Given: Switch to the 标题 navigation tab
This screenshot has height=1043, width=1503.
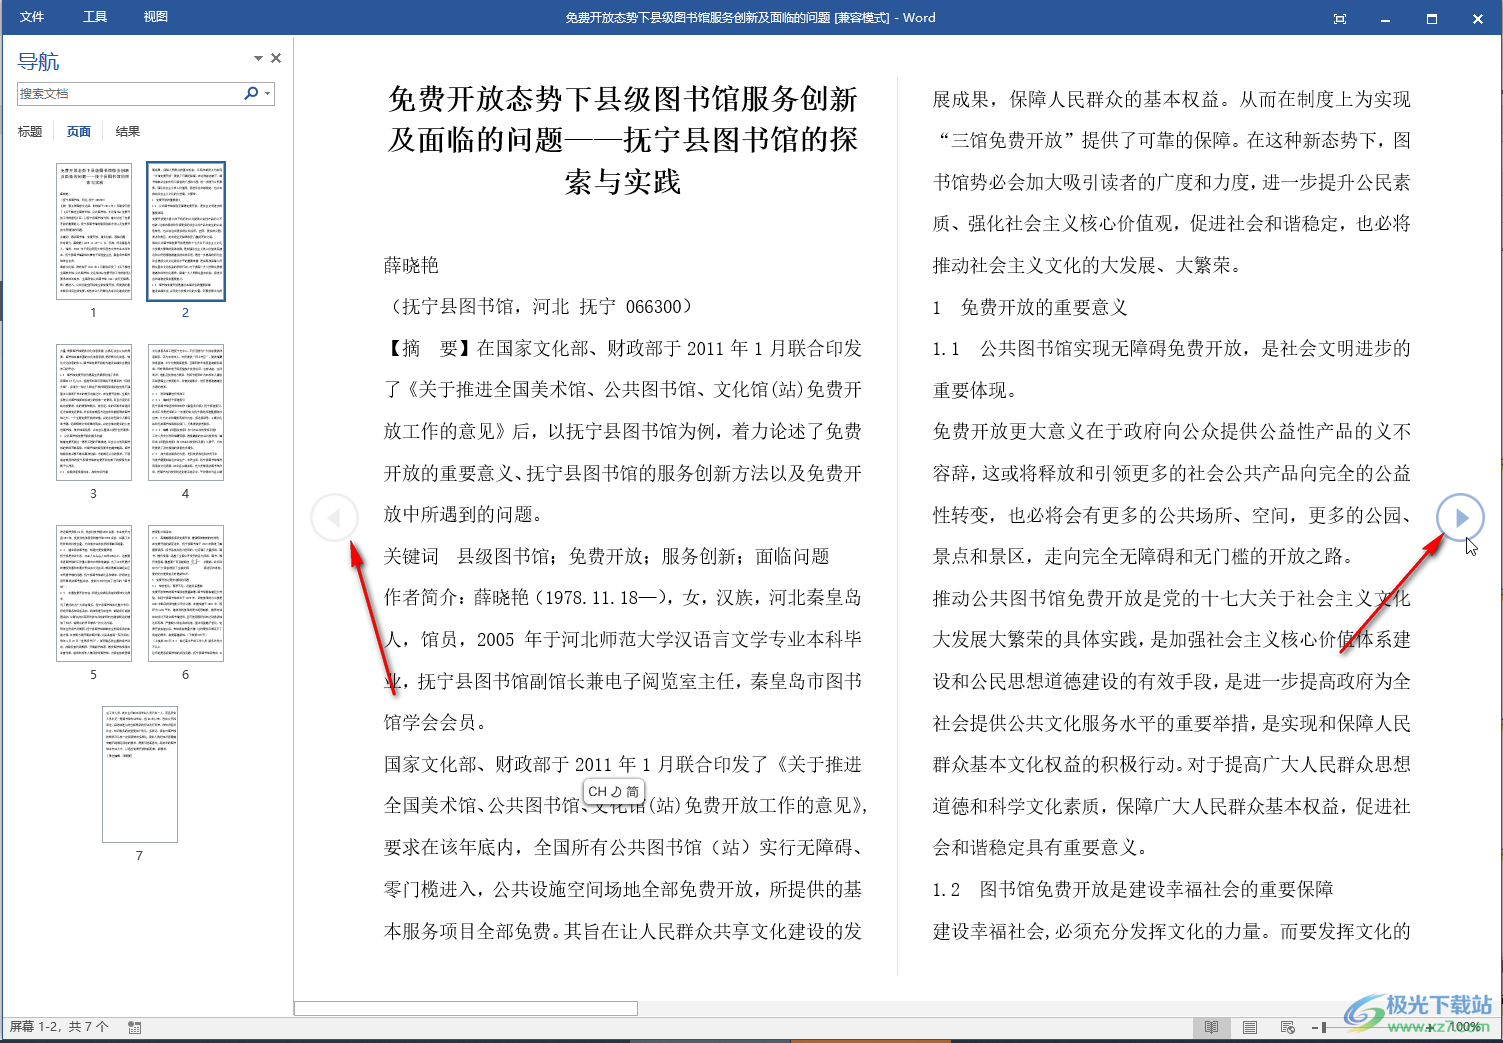Looking at the screenshot, I should [30, 131].
